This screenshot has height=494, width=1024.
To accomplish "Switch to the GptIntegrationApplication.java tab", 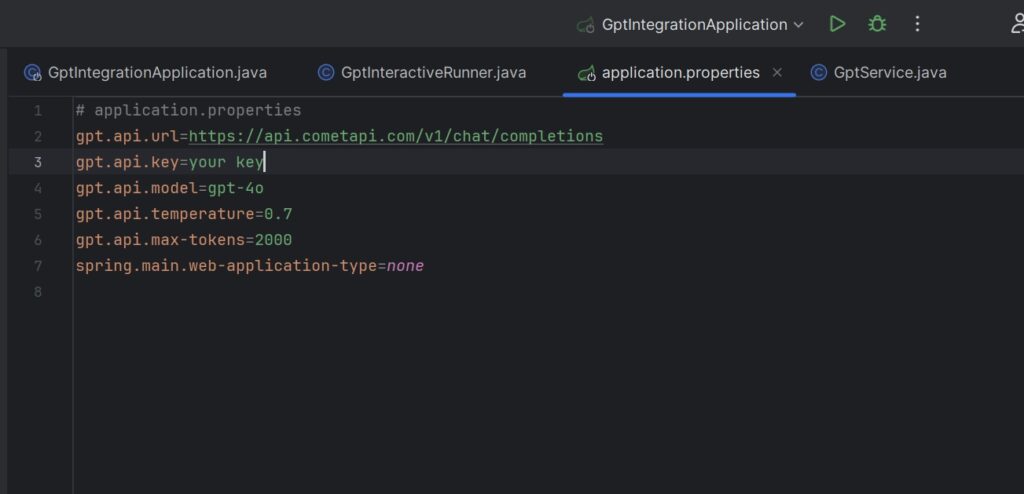I will coord(157,72).
